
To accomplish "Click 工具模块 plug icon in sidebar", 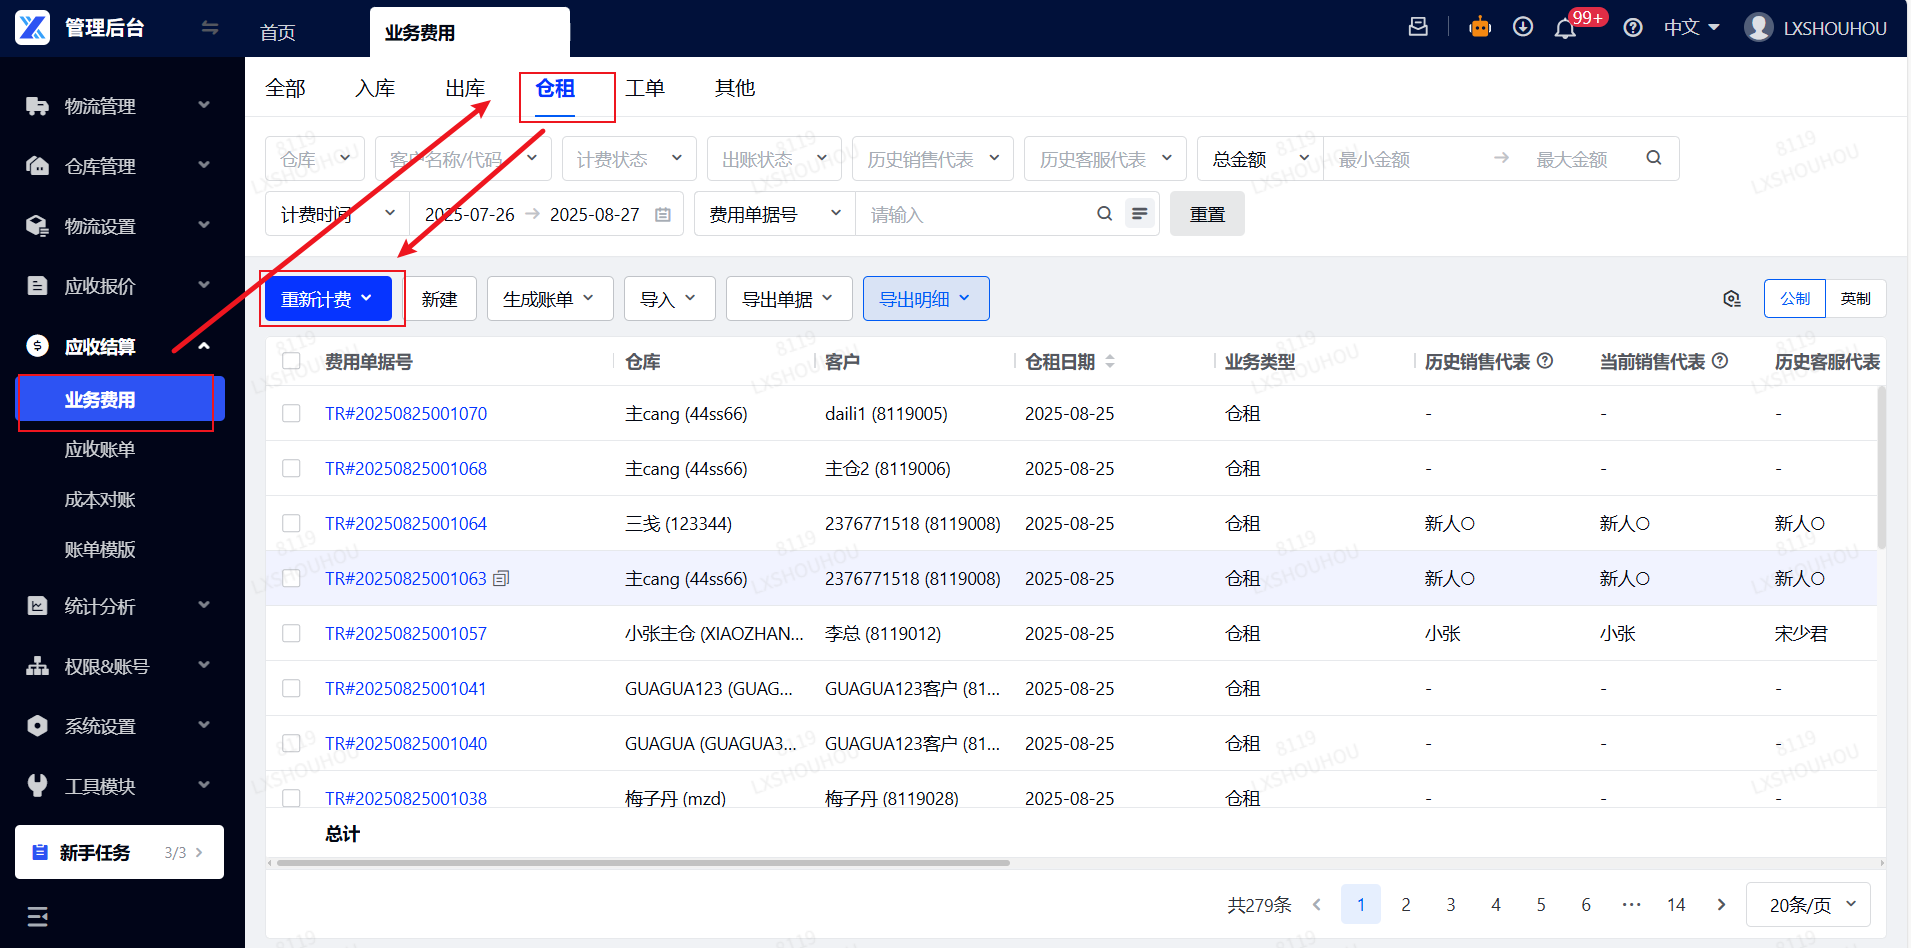I will tap(37, 786).
